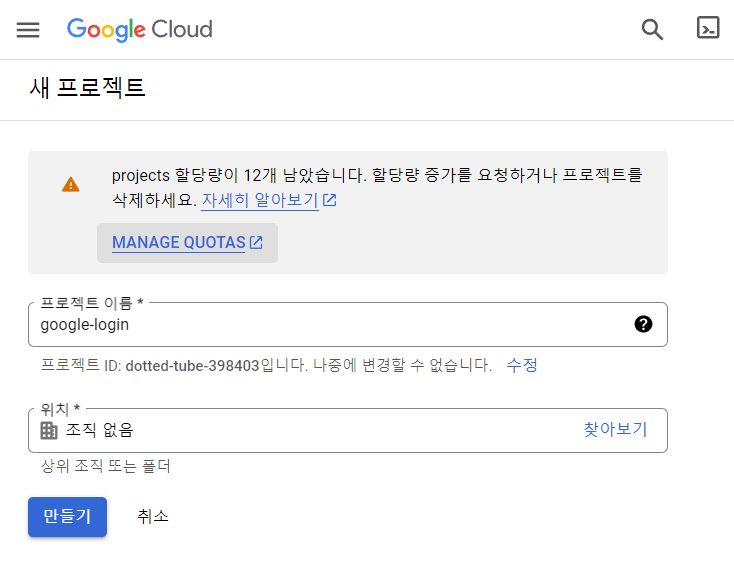Activate Cloud Shell terminal icon
This screenshot has height=588, width=734.
pos(708,28)
